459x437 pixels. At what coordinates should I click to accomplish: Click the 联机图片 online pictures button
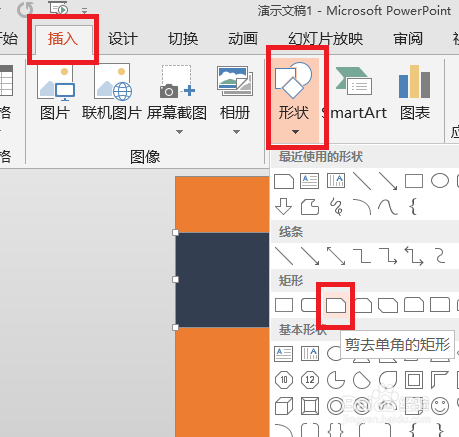pos(112,92)
